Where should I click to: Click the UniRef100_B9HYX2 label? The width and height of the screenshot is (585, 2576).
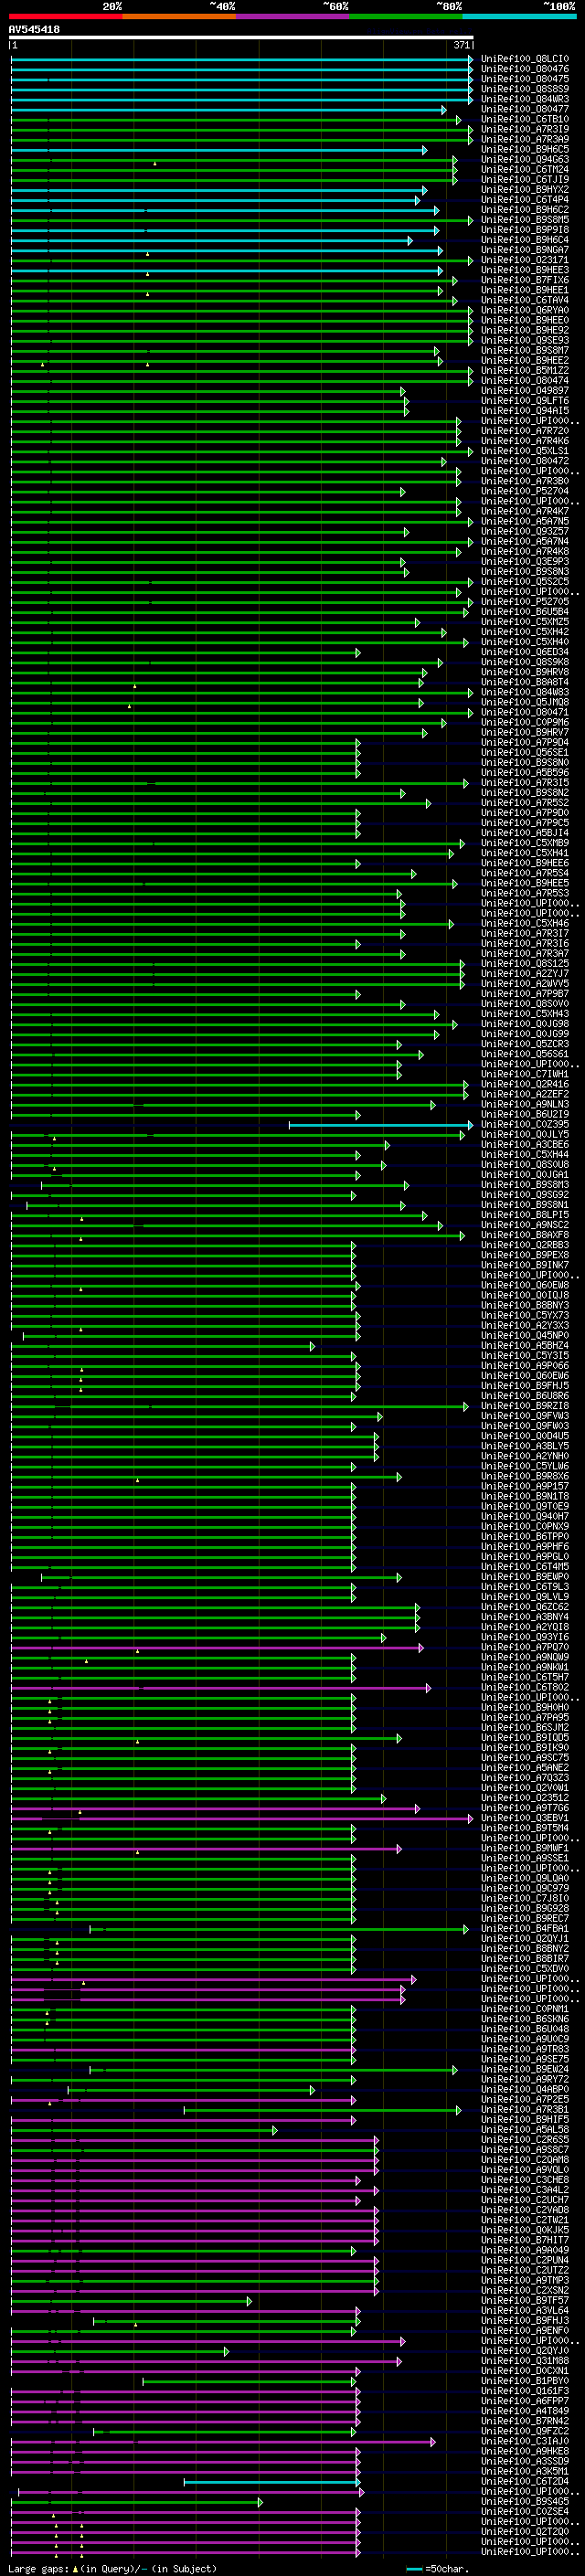525,190
